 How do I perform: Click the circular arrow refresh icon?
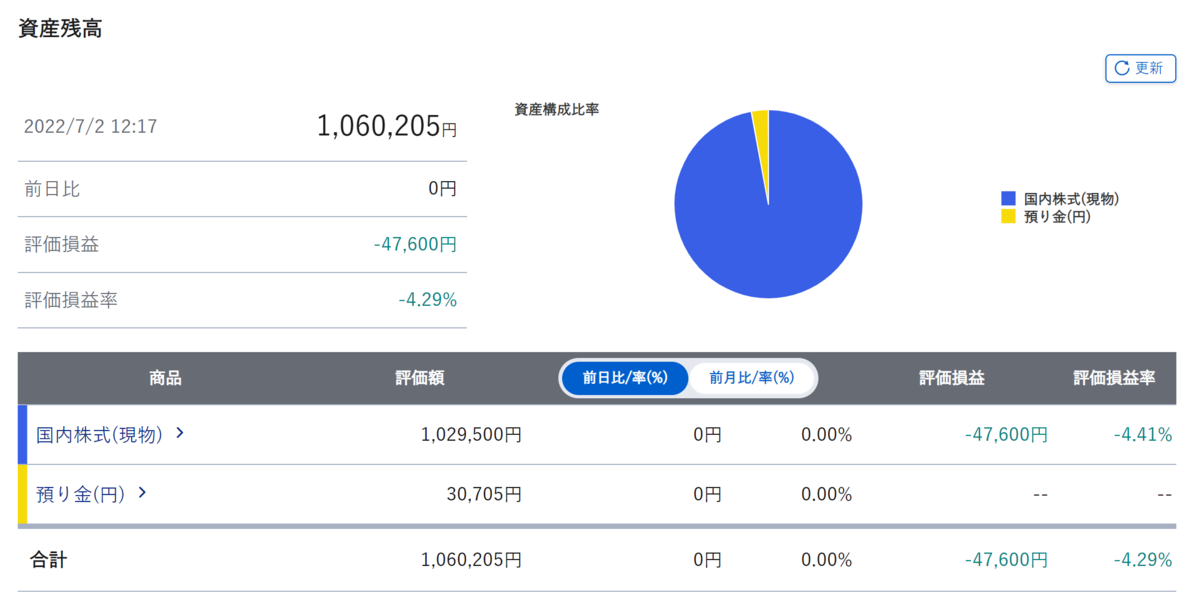[x=1122, y=68]
